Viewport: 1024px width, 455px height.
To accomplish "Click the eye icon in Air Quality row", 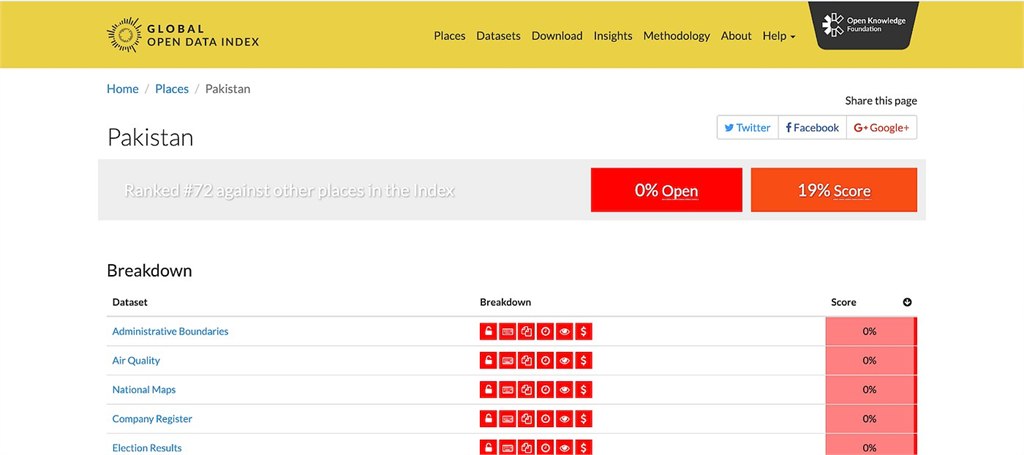I will (565, 361).
